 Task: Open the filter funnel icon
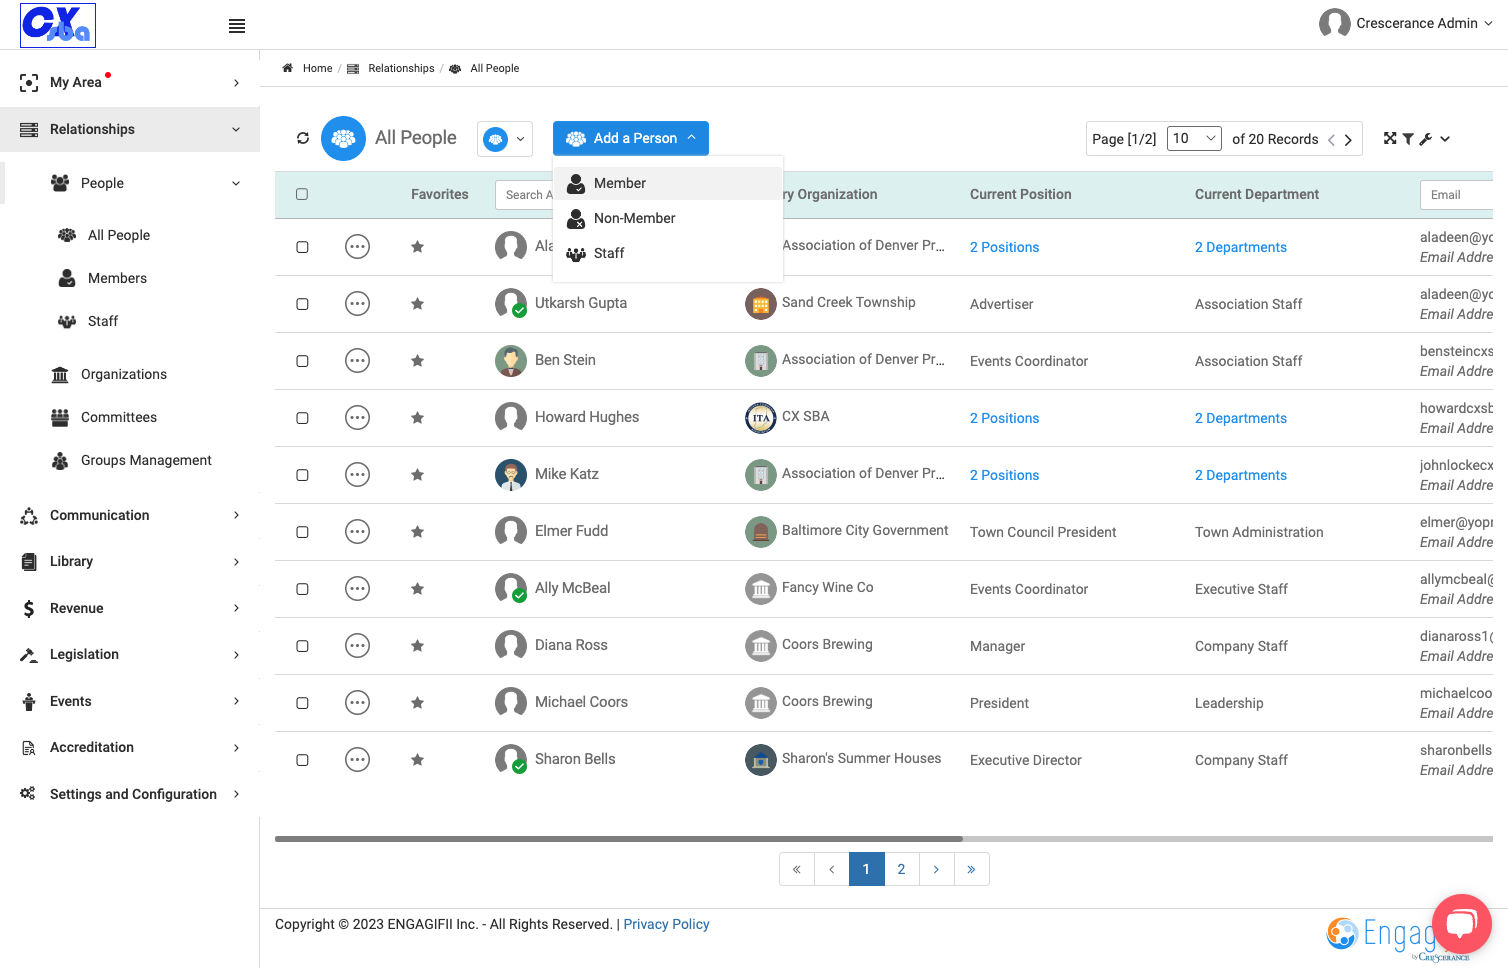coord(1408,139)
